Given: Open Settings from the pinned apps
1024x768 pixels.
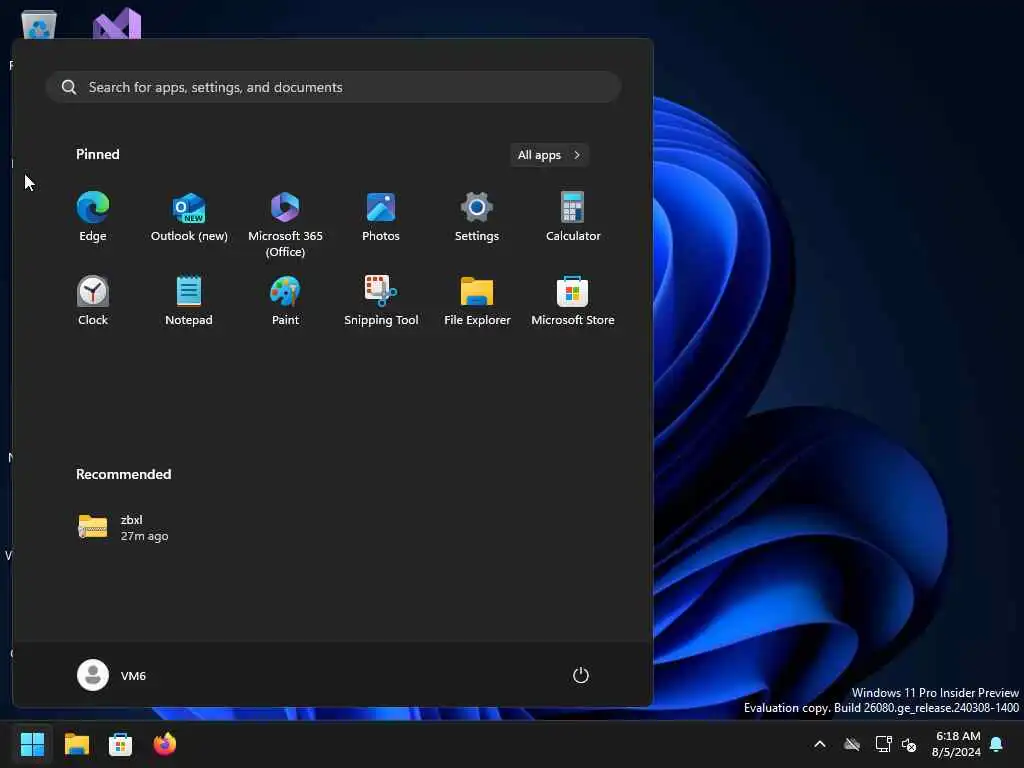Looking at the screenshot, I should (477, 217).
